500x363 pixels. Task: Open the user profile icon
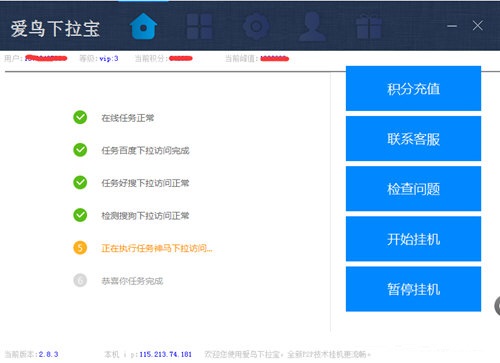[312, 26]
